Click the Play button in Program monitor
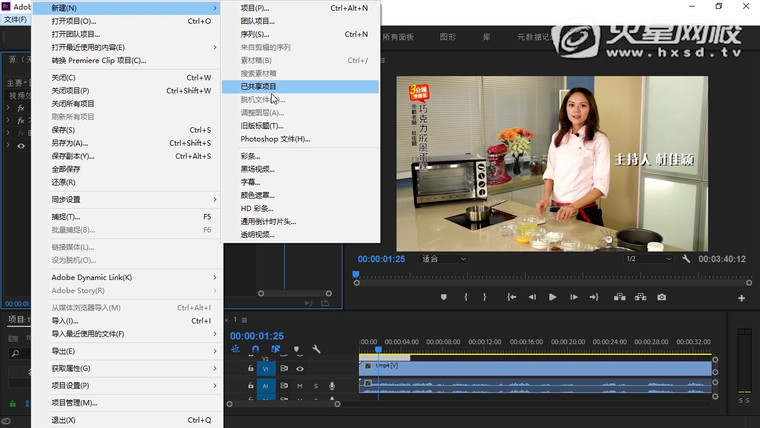Viewport: 760px width, 428px height. click(551, 297)
